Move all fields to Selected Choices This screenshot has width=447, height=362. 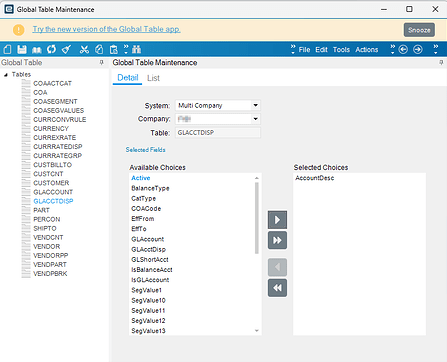(277, 240)
